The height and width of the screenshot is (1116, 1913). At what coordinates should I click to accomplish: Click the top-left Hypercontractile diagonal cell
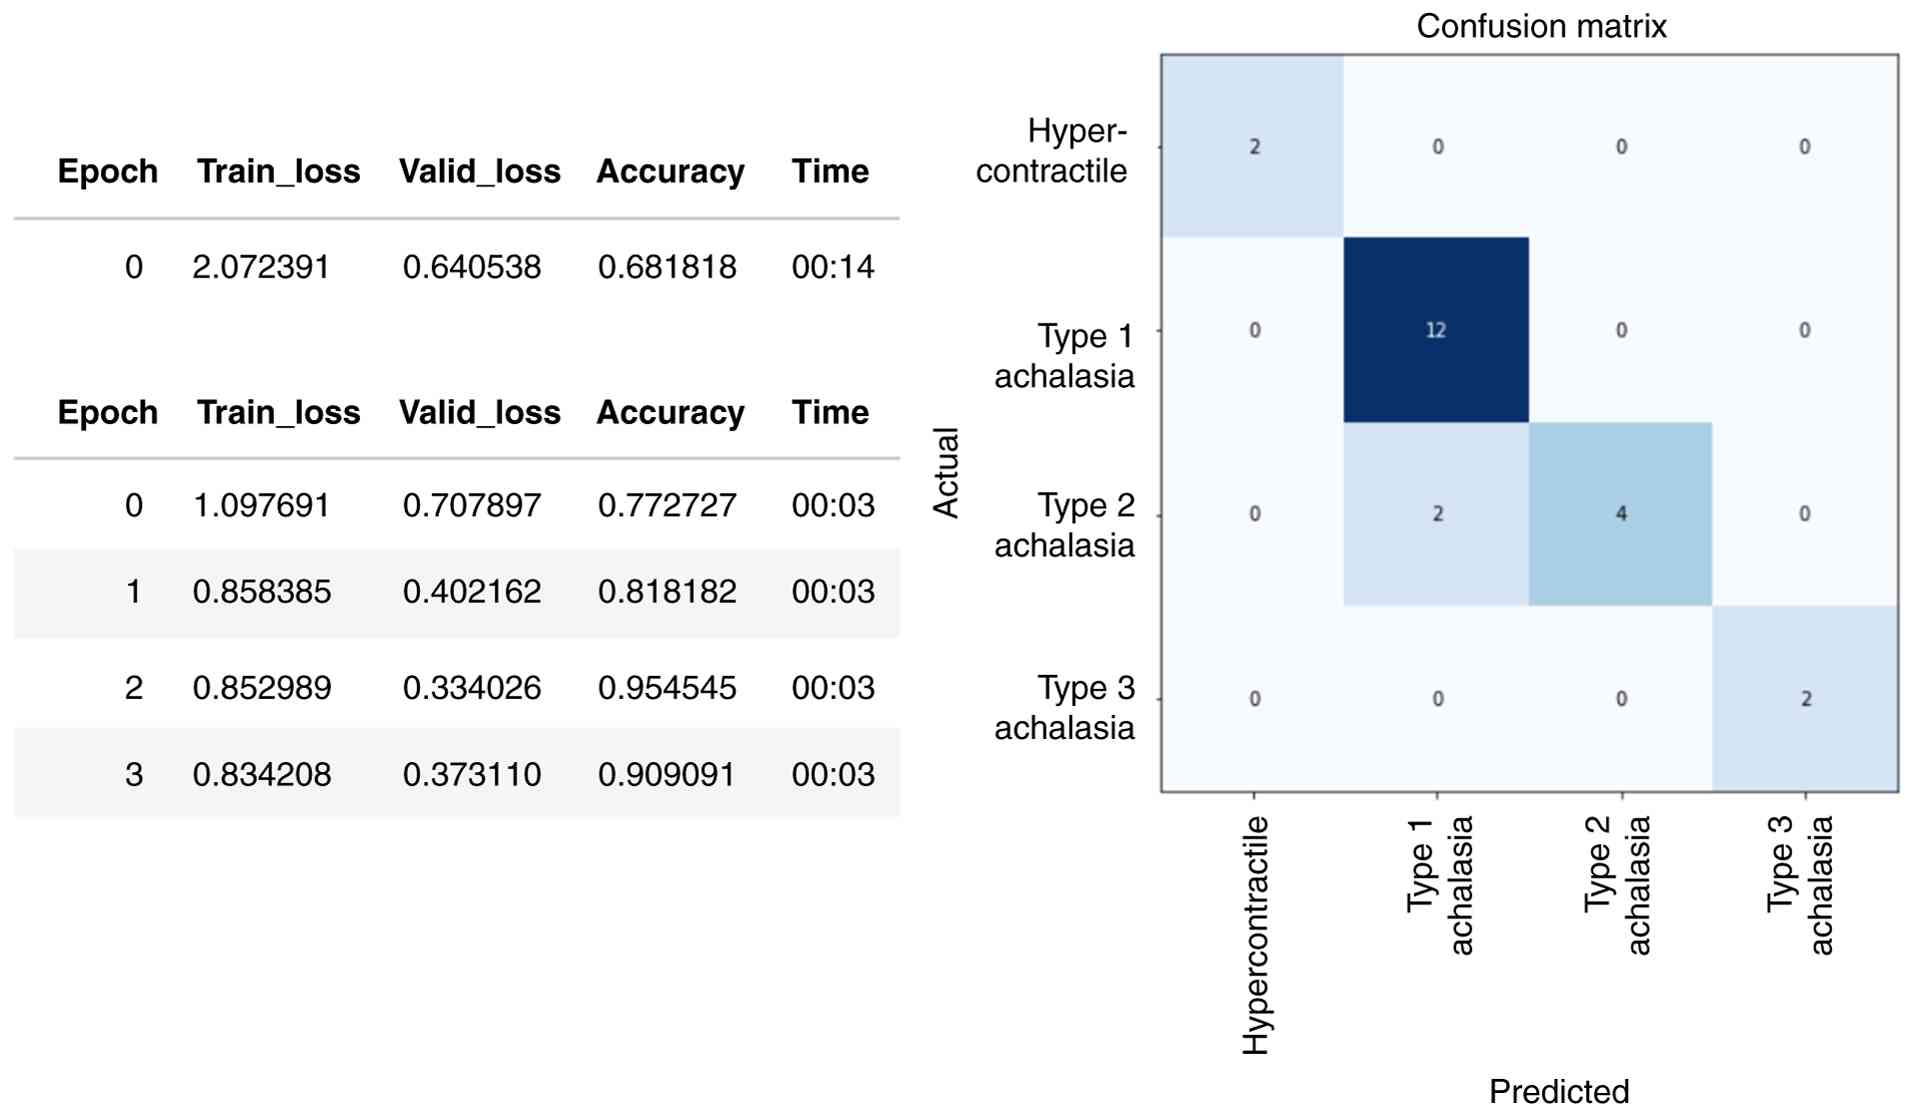point(1253,147)
